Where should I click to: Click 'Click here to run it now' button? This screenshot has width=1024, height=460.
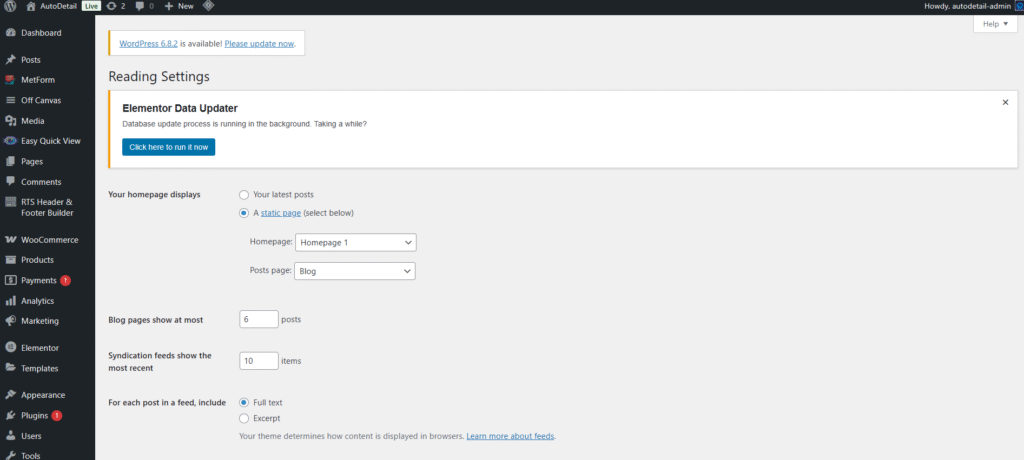(x=168, y=147)
